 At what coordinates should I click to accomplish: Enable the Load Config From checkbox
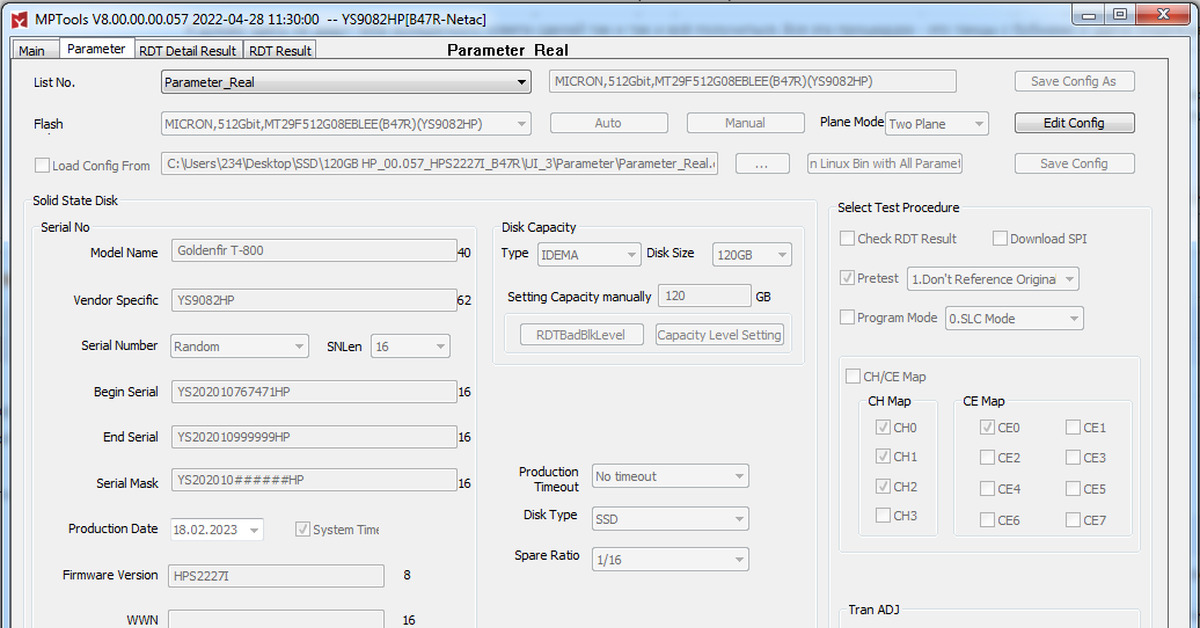(x=42, y=166)
